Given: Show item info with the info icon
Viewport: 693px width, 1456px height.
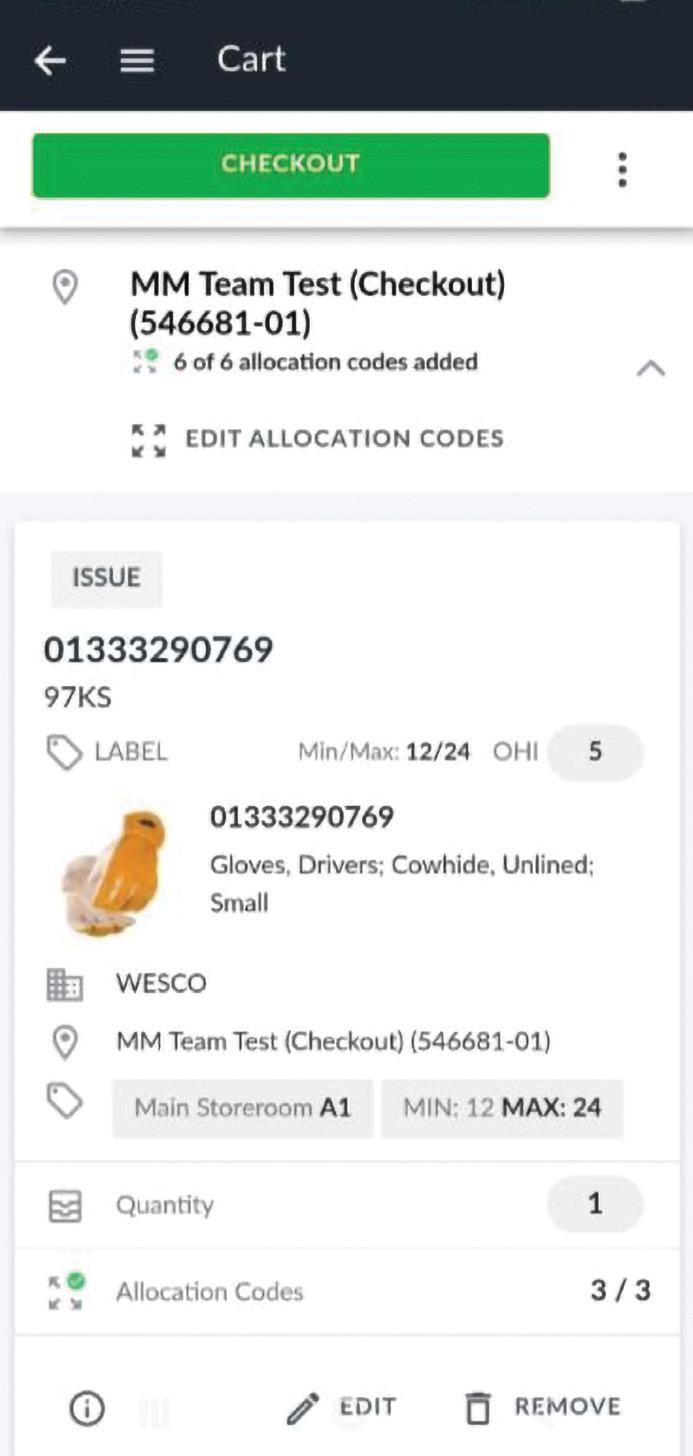Looking at the screenshot, I should (87, 1408).
